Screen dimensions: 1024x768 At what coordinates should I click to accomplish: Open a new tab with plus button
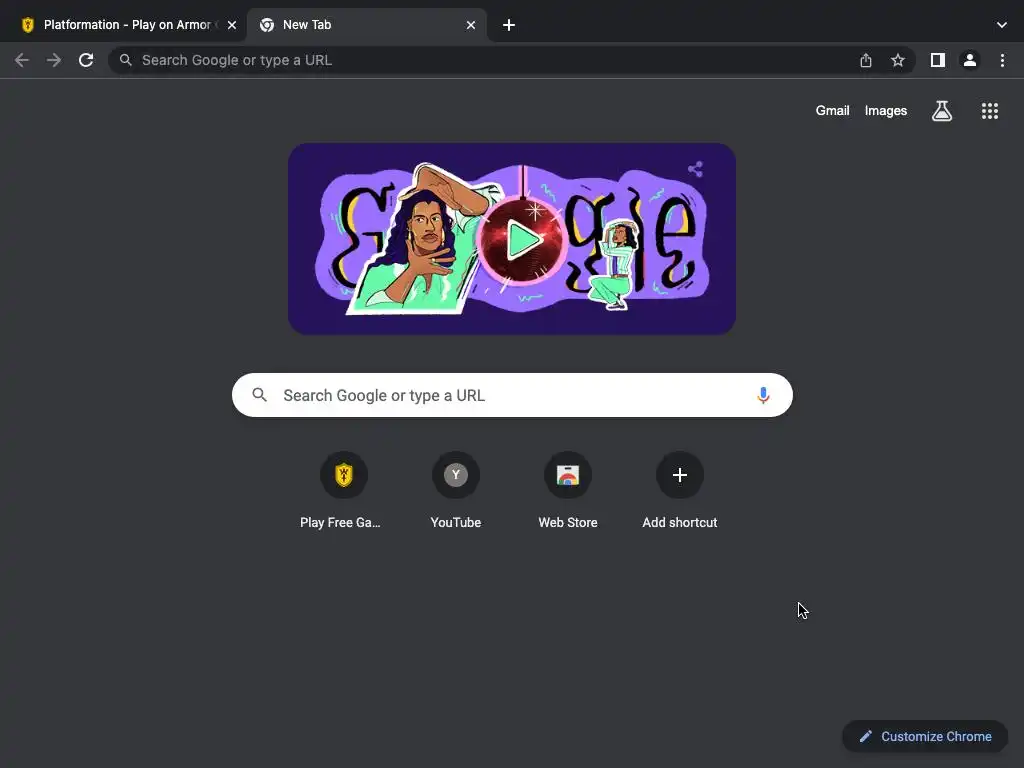(509, 25)
